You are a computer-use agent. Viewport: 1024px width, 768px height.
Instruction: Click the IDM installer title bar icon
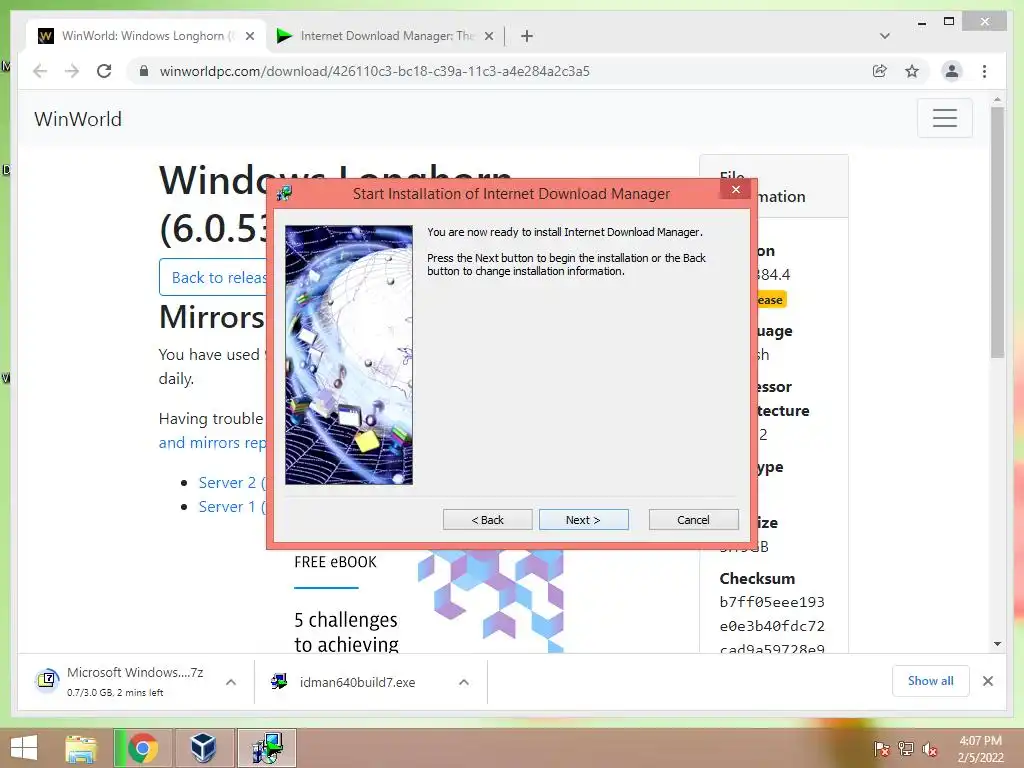(x=284, y=193)
